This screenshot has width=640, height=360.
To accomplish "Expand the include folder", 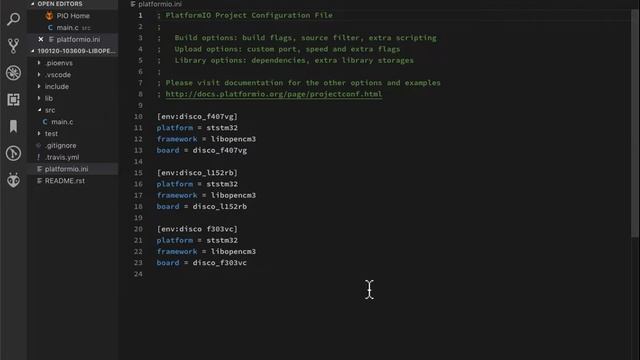I will (x=39, y=87).
